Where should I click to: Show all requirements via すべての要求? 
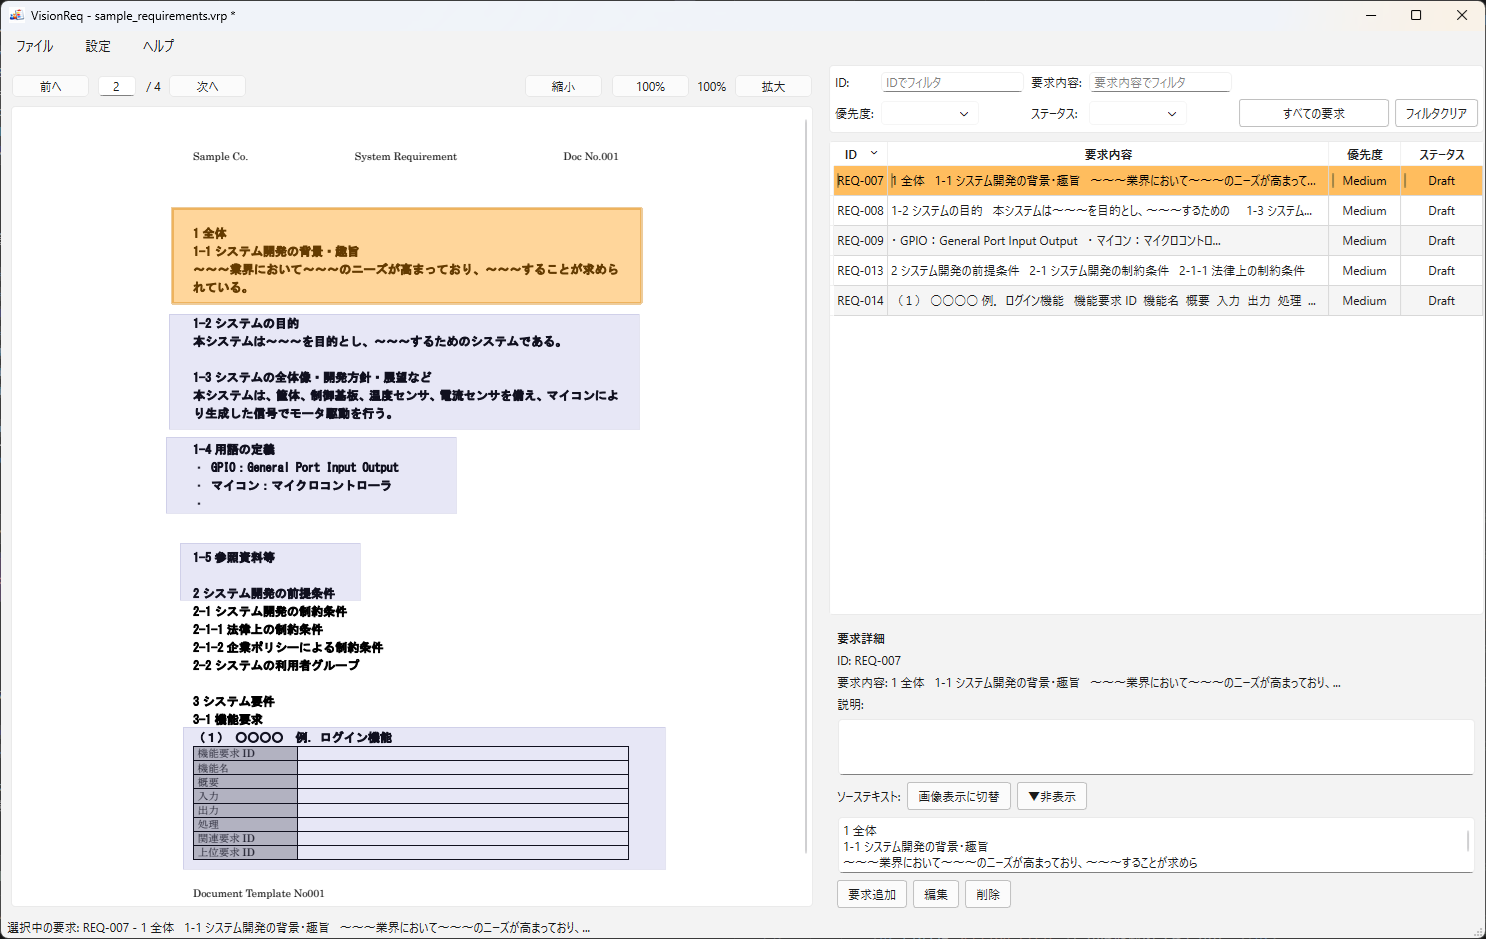1313,113
